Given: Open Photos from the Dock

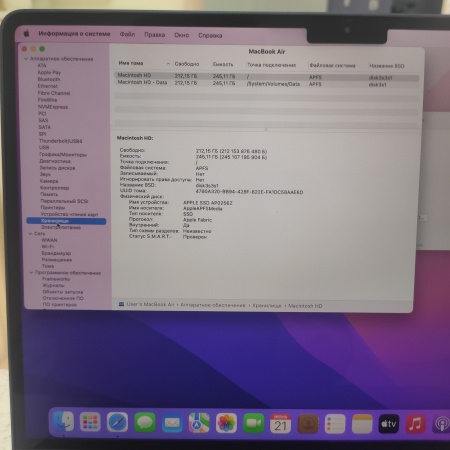Looking at the screenshot, I should tap(226, 423).
